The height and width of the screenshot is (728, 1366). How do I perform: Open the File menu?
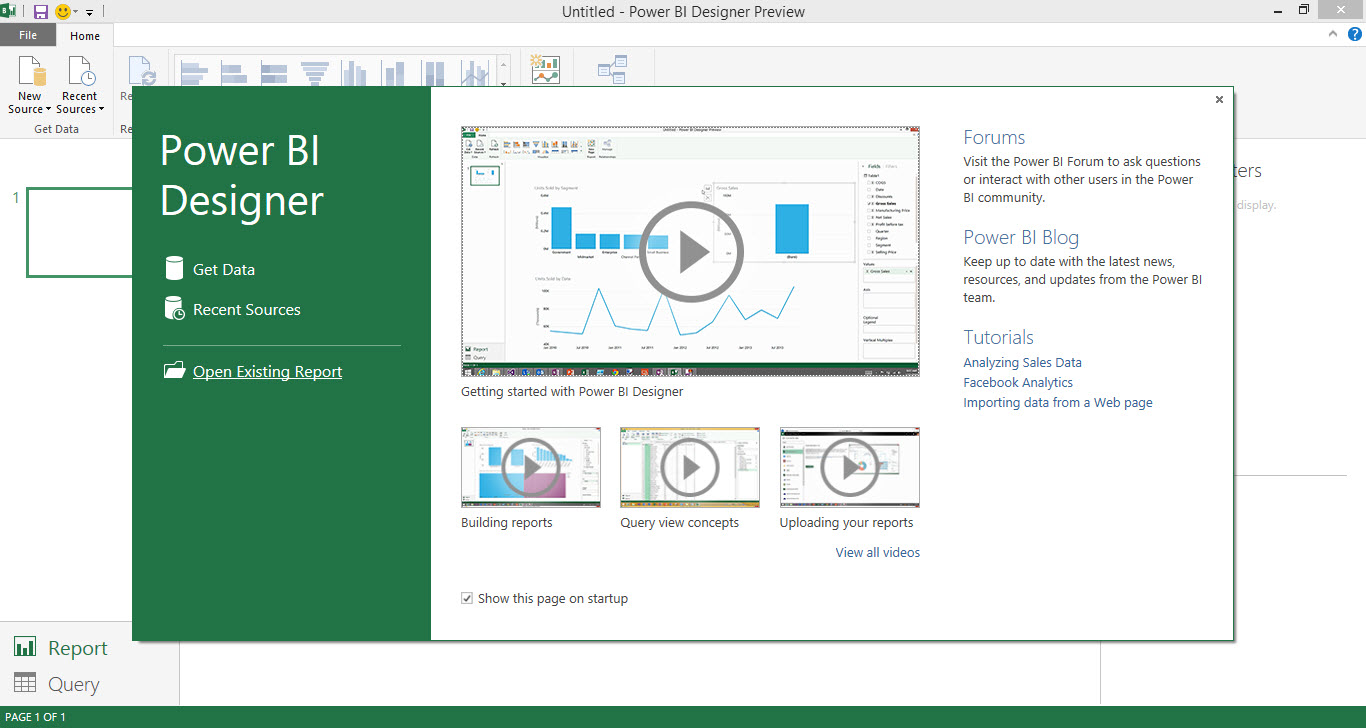pyautogui.click(x=27, y=34)
